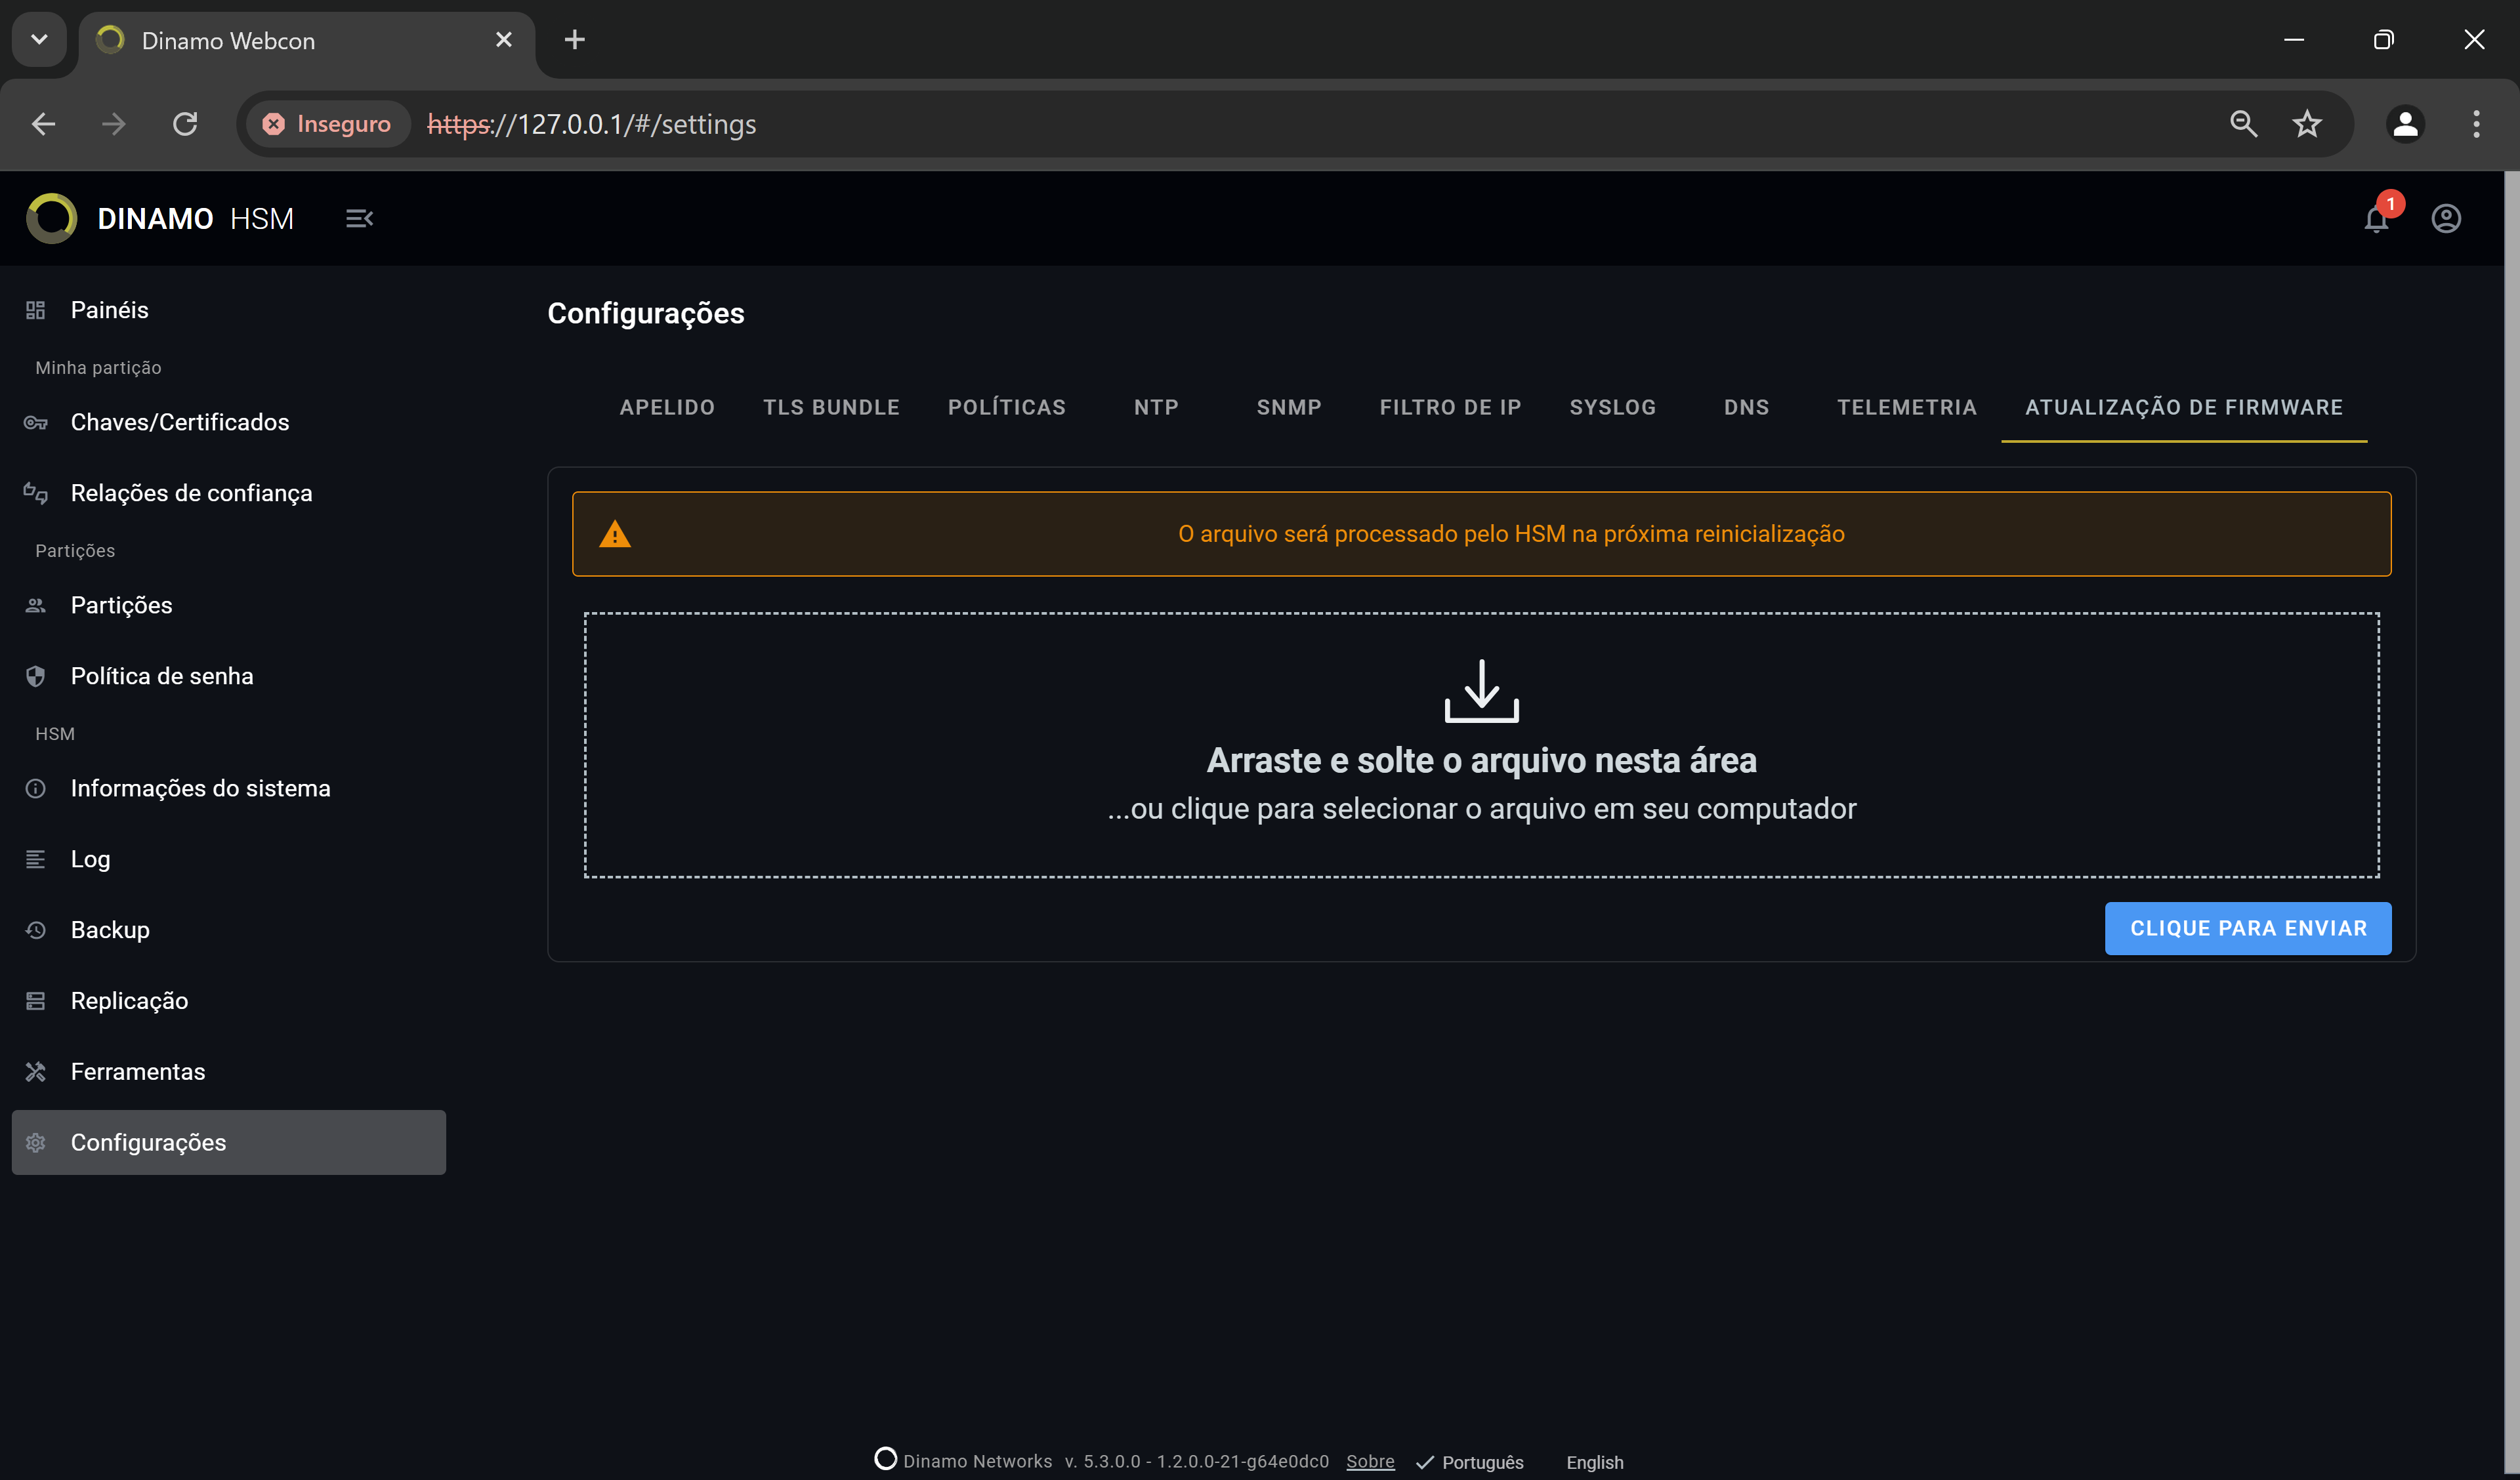This screenshot has height=1480, width=2520.
Task: Select the DNS settings tab
Action: click(x=1746, y=407)
